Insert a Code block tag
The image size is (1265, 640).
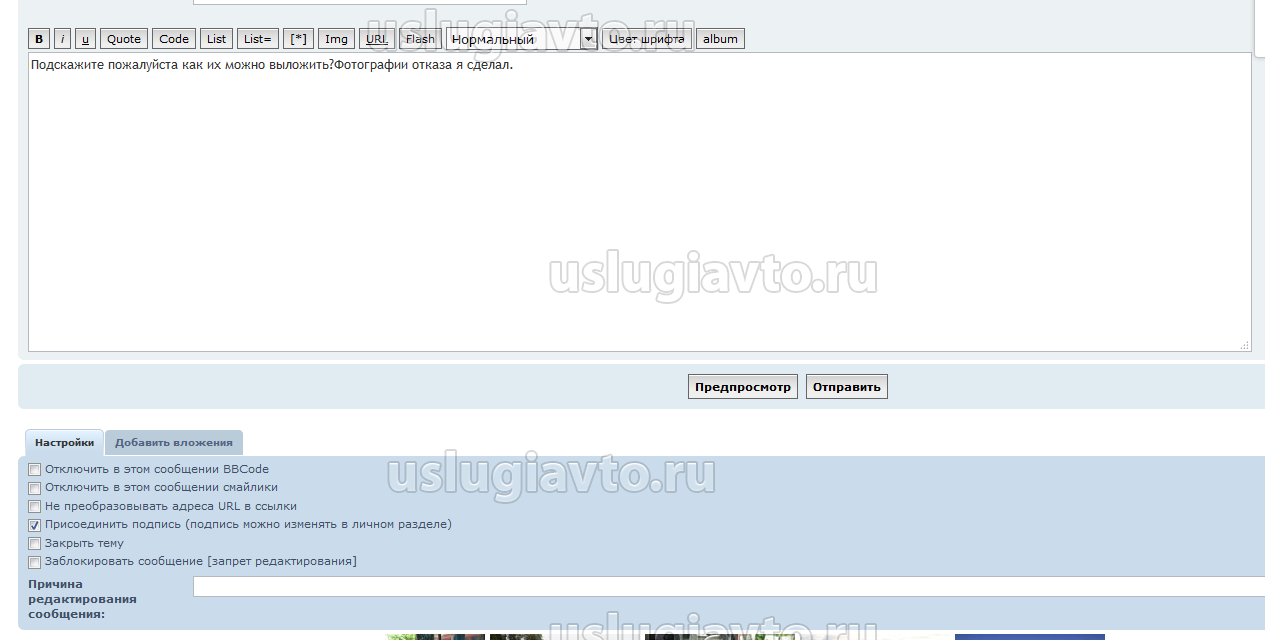174,39
